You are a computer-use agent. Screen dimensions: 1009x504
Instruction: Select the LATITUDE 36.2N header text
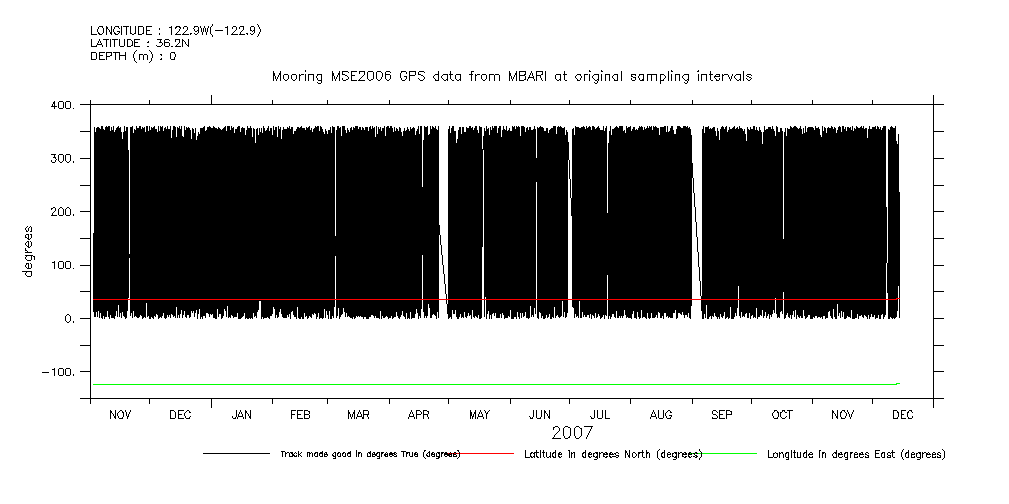[x=140, y=43]
